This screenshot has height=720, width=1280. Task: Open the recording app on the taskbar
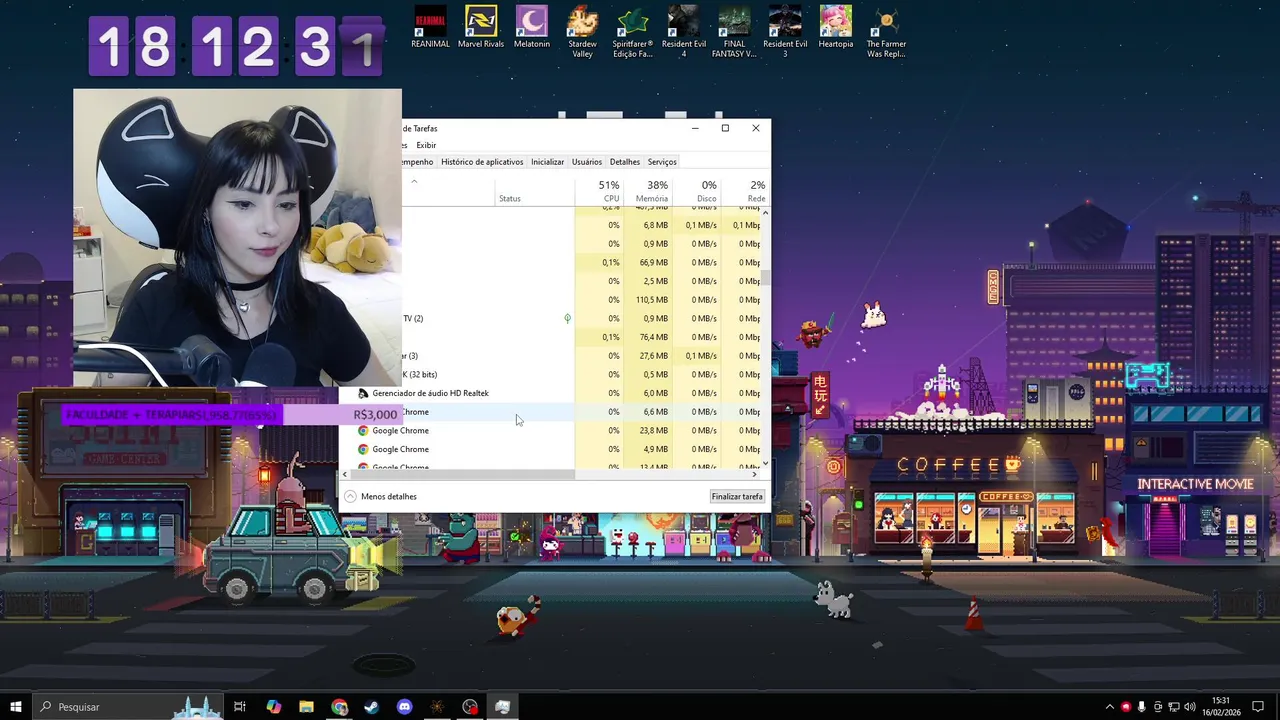click(470, 707)
